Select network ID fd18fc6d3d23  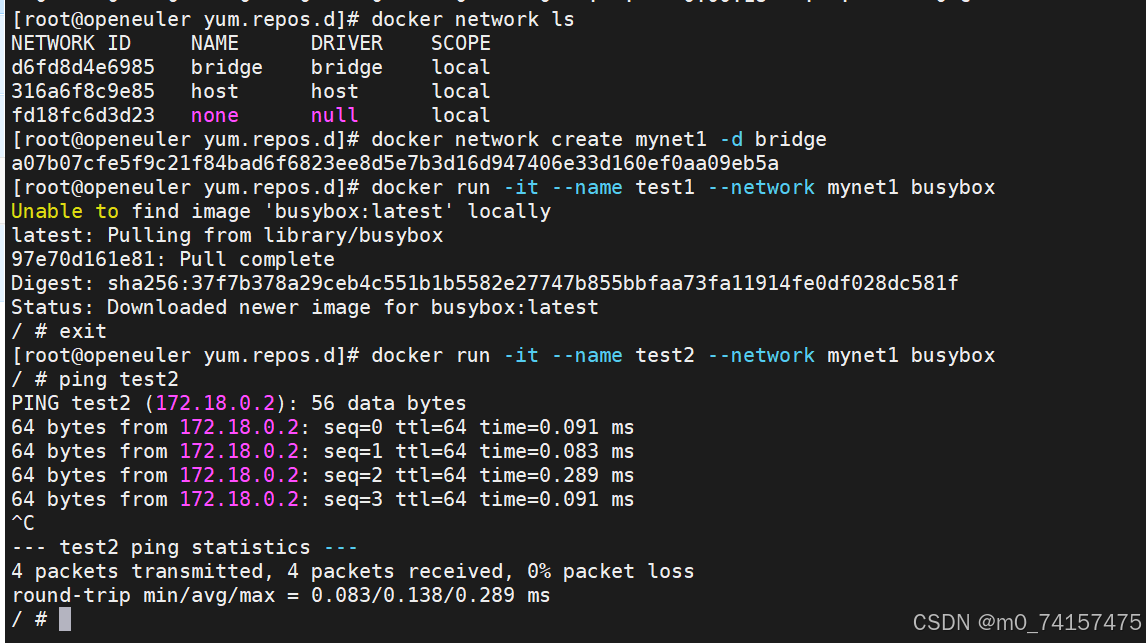[83, 115]
